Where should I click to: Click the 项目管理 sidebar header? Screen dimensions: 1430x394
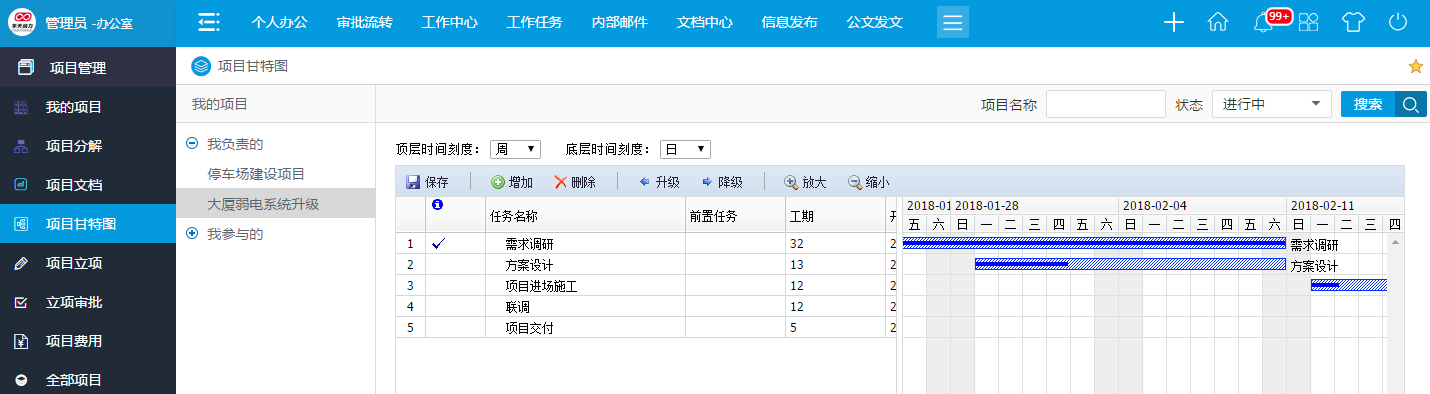pyautogui.click(x=88, y=68)
